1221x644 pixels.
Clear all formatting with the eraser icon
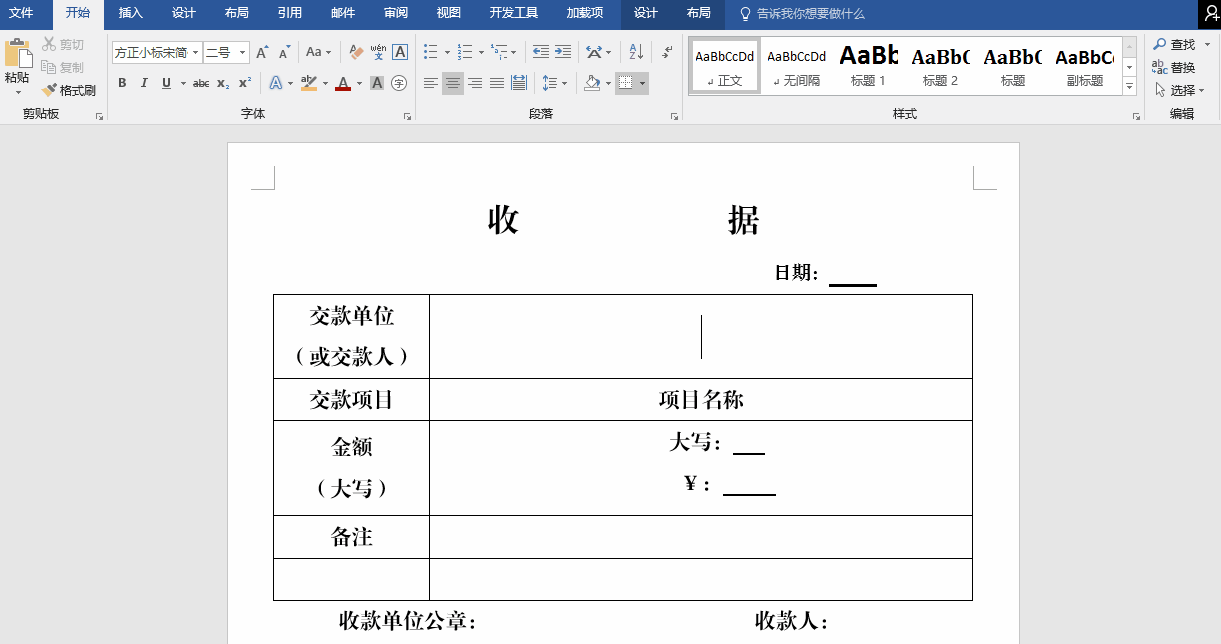[x=356, y=52]
